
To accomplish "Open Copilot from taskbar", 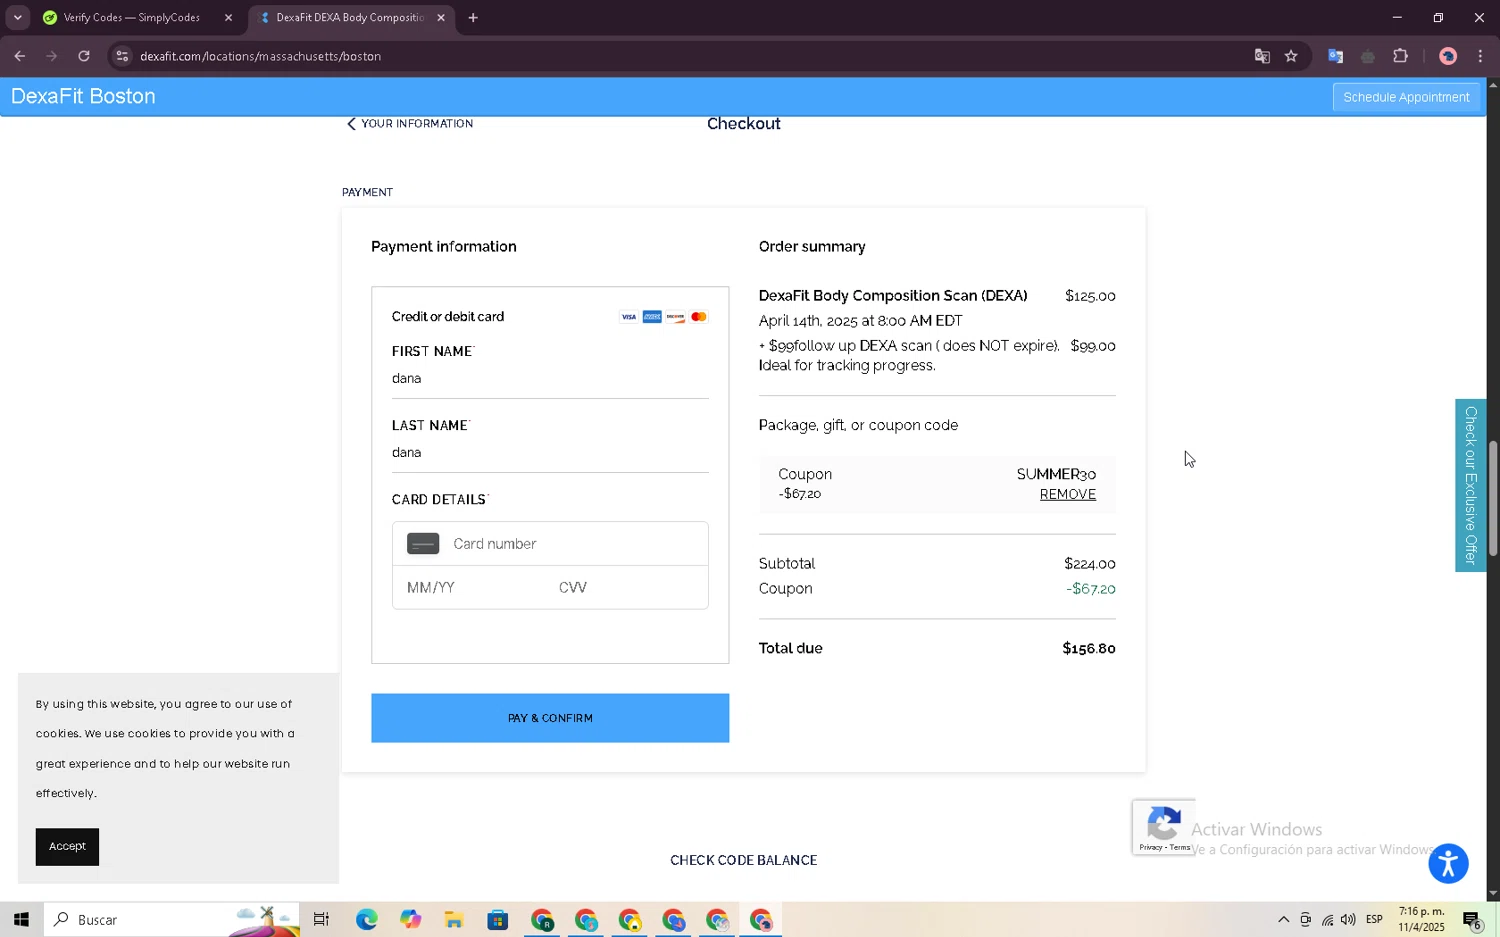I will tap(410, 919).
